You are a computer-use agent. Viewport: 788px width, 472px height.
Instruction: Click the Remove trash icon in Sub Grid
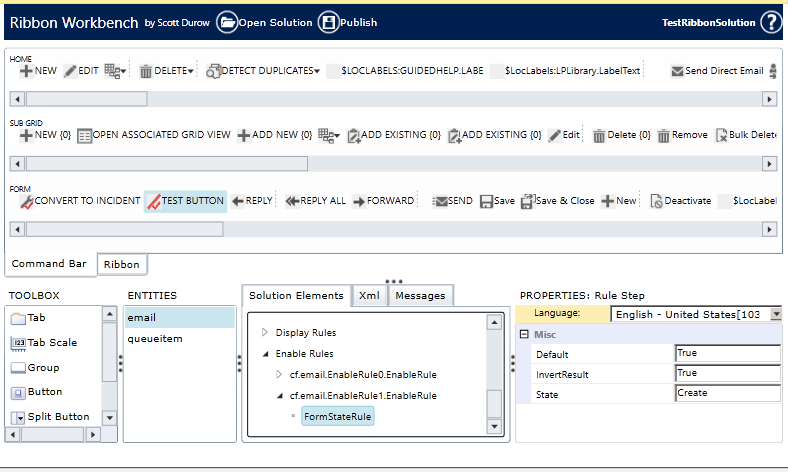pyautogui.click(x=664, y=136)
